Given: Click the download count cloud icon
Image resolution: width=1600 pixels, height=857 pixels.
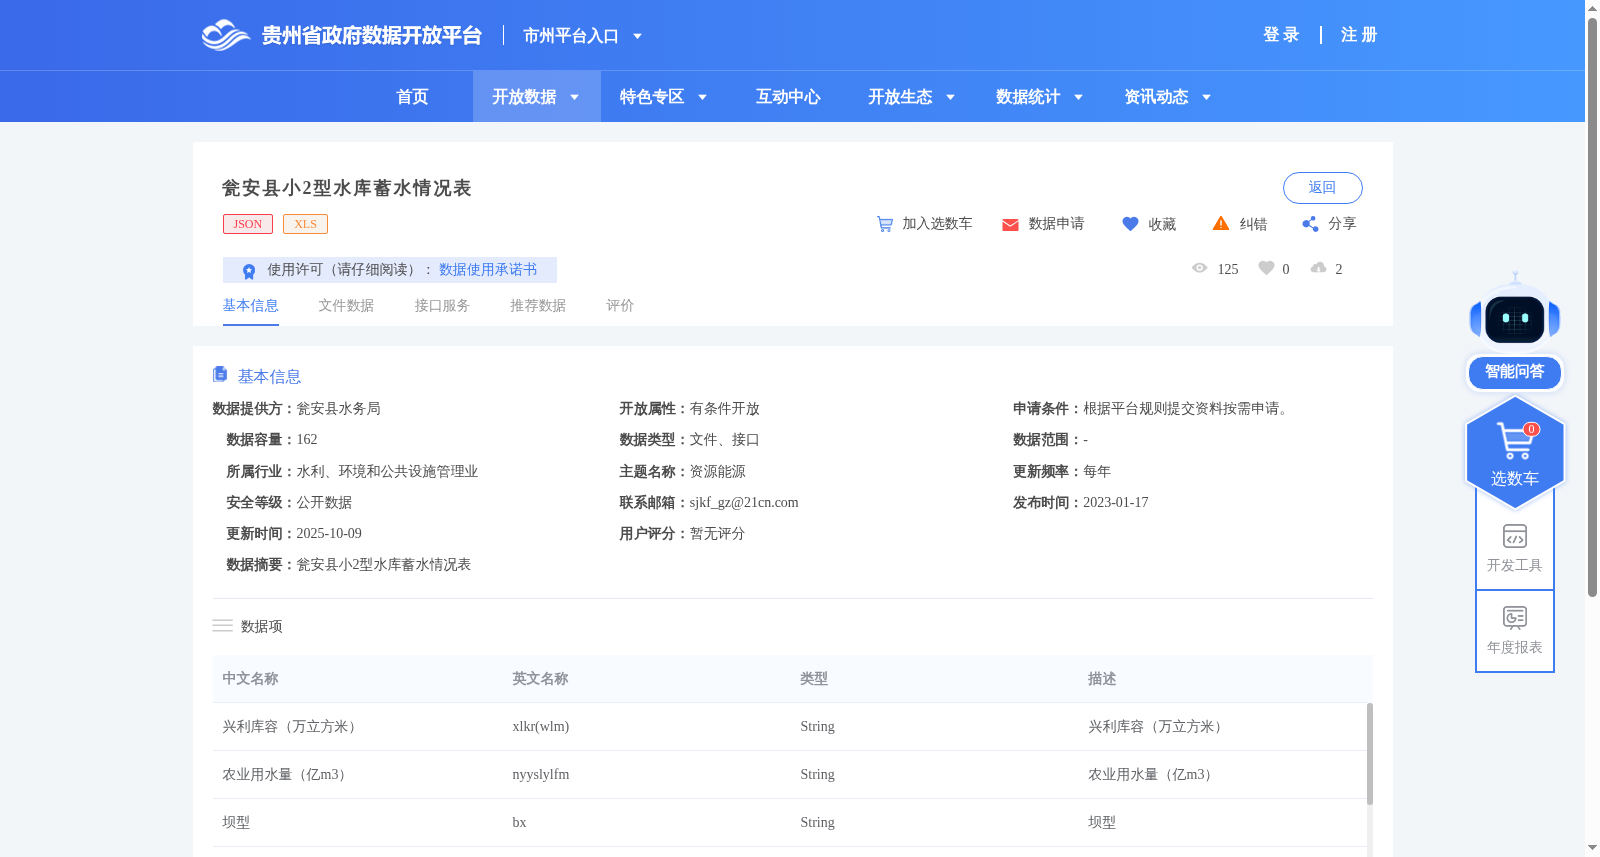Looking at the screenshot, I should (x=1319, y=268).
